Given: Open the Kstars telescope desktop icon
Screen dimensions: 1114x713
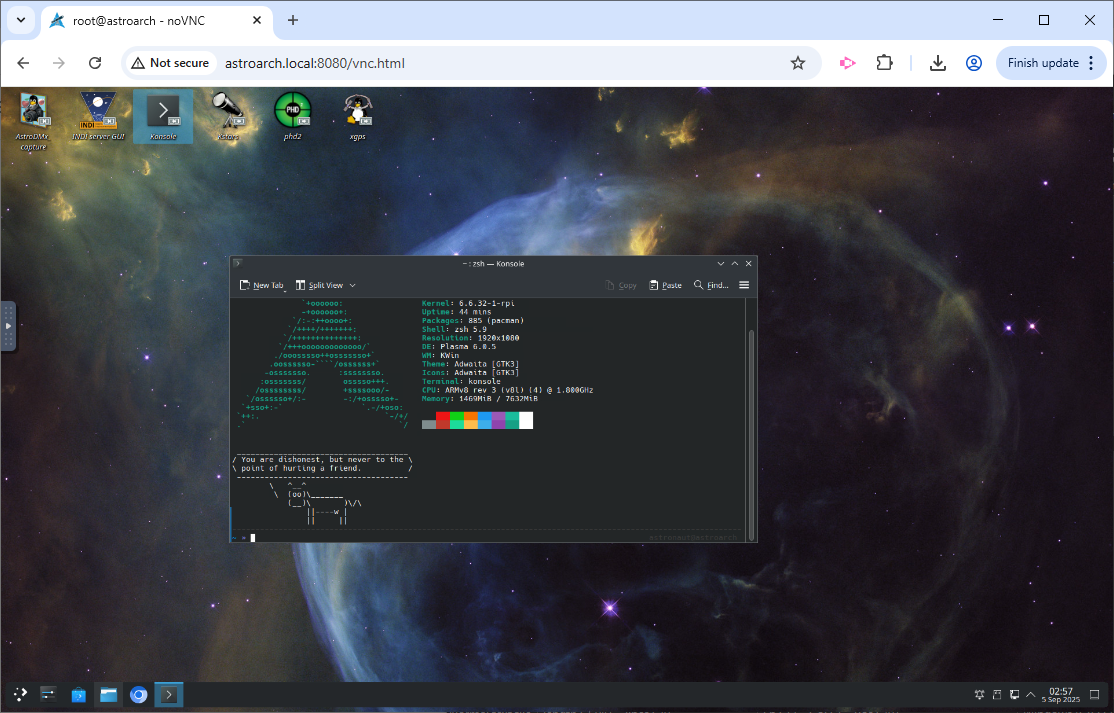Looking at the screenshot, I should click(x=227, y=116).
